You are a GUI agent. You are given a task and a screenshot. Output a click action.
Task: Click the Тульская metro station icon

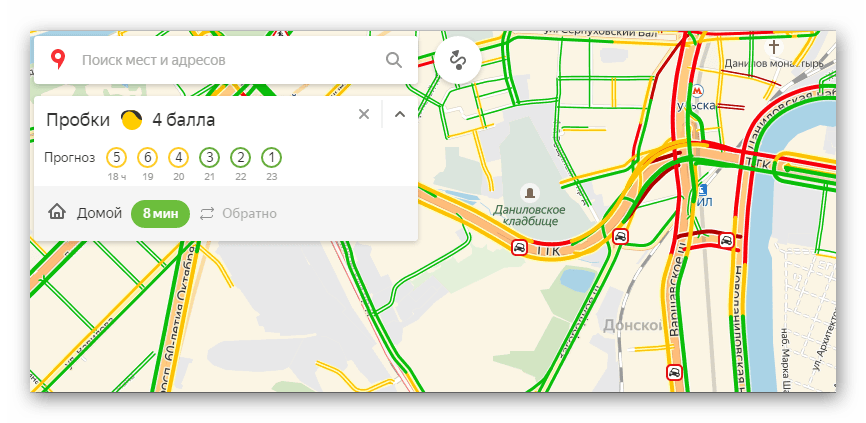pyautogui.click(x=697, y=89)
